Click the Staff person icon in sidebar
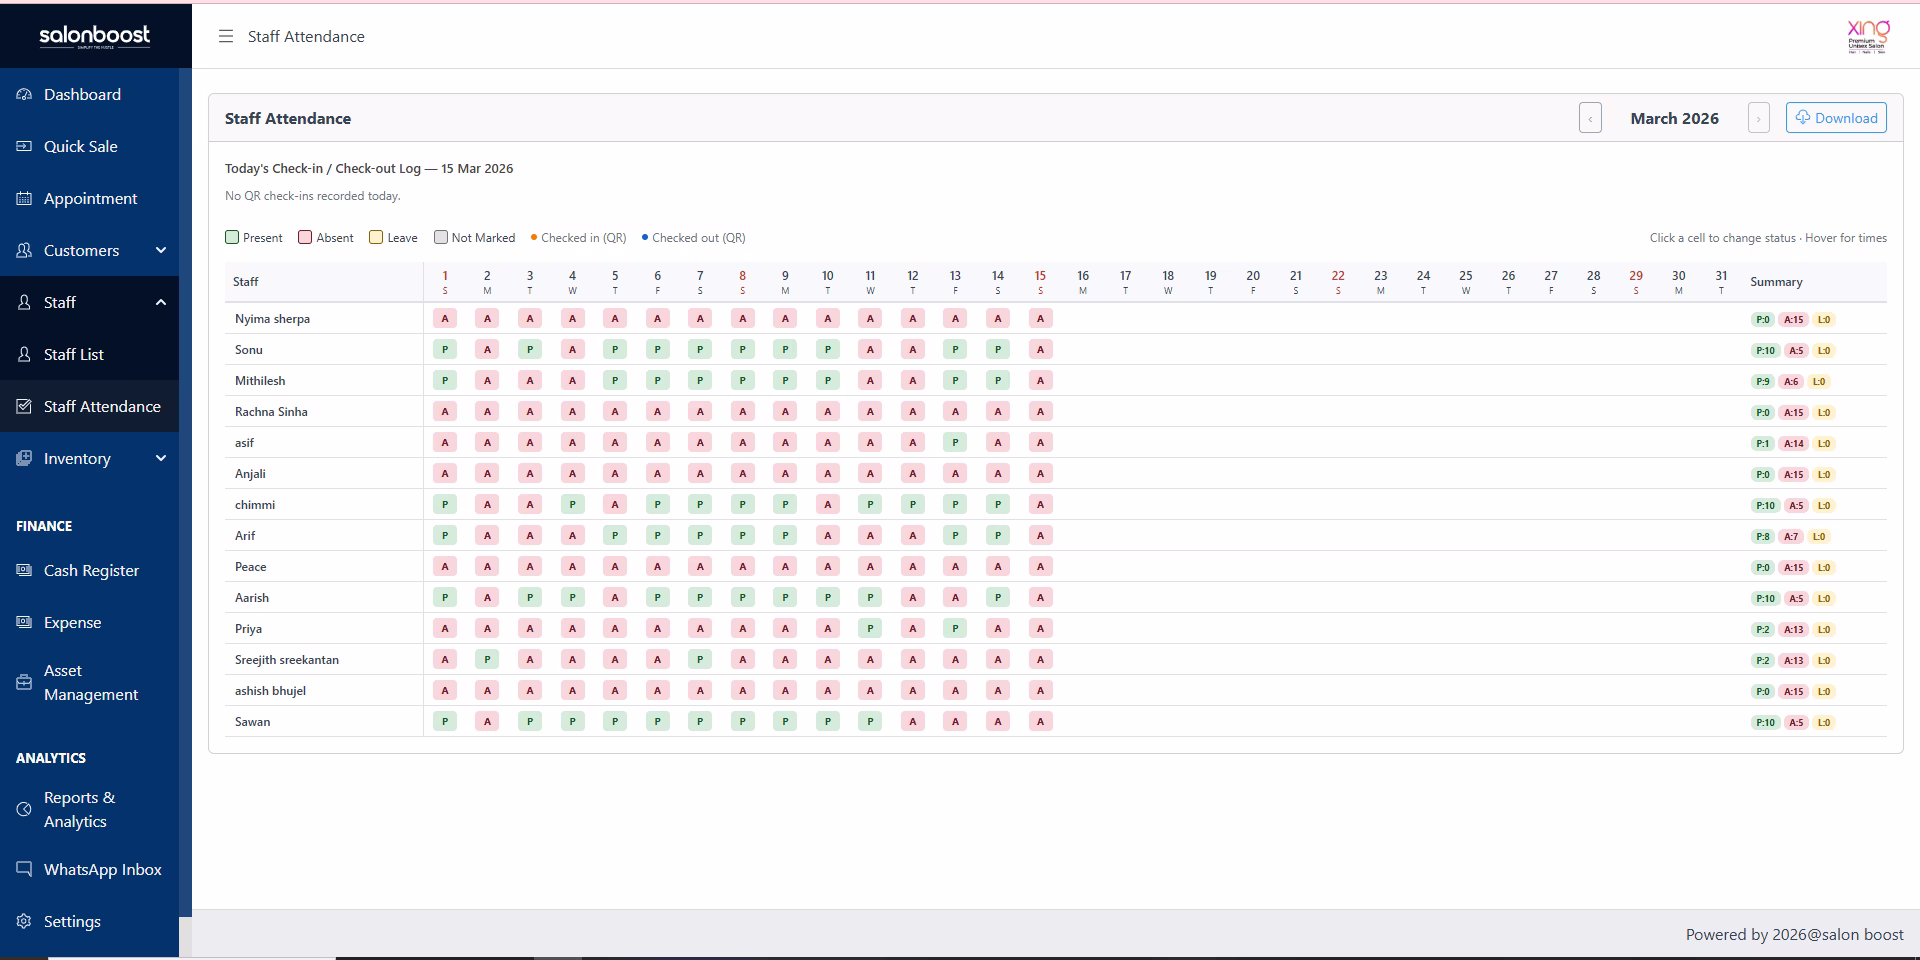 point(24,302)
